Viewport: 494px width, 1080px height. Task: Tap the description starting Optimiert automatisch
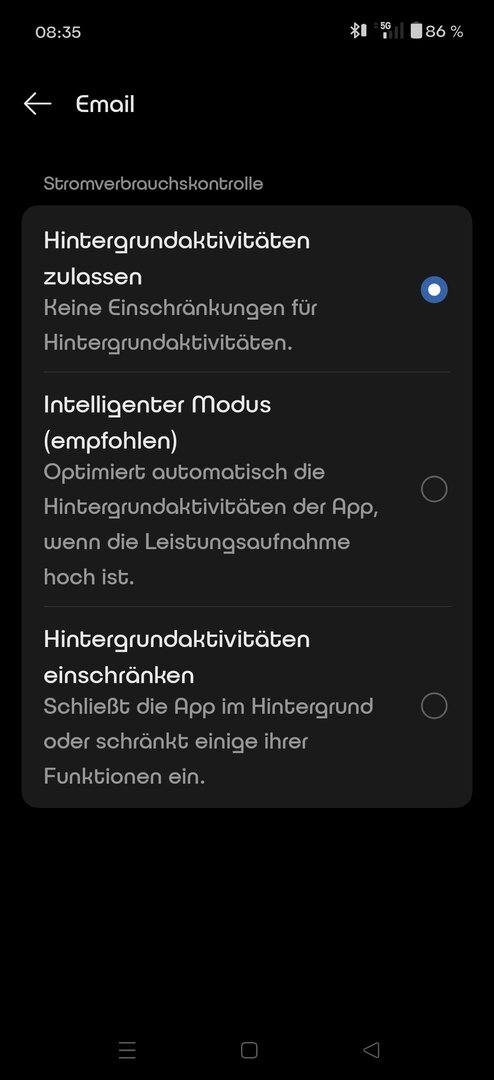click(x=211, y=525)
